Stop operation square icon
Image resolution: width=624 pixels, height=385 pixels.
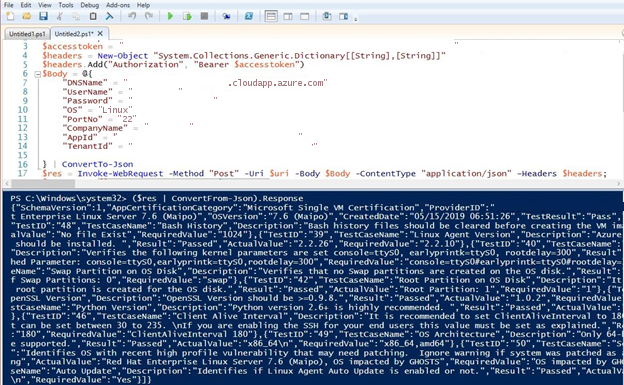tap(204, 16)
